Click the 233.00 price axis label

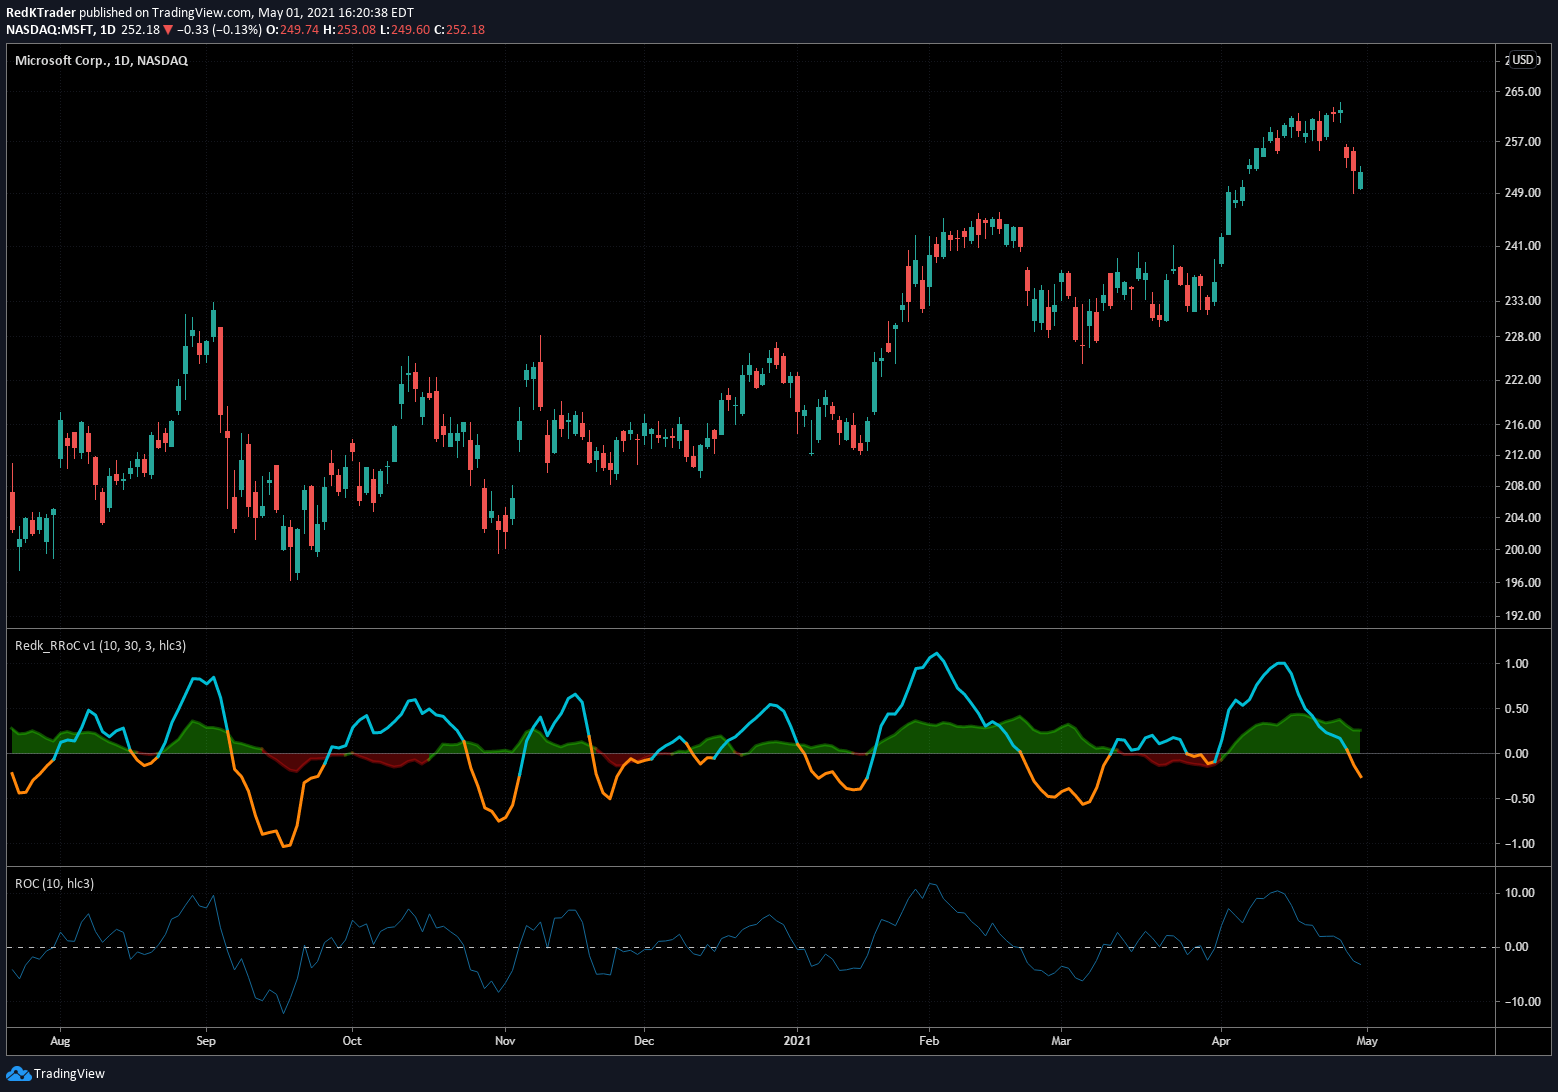1522,301
